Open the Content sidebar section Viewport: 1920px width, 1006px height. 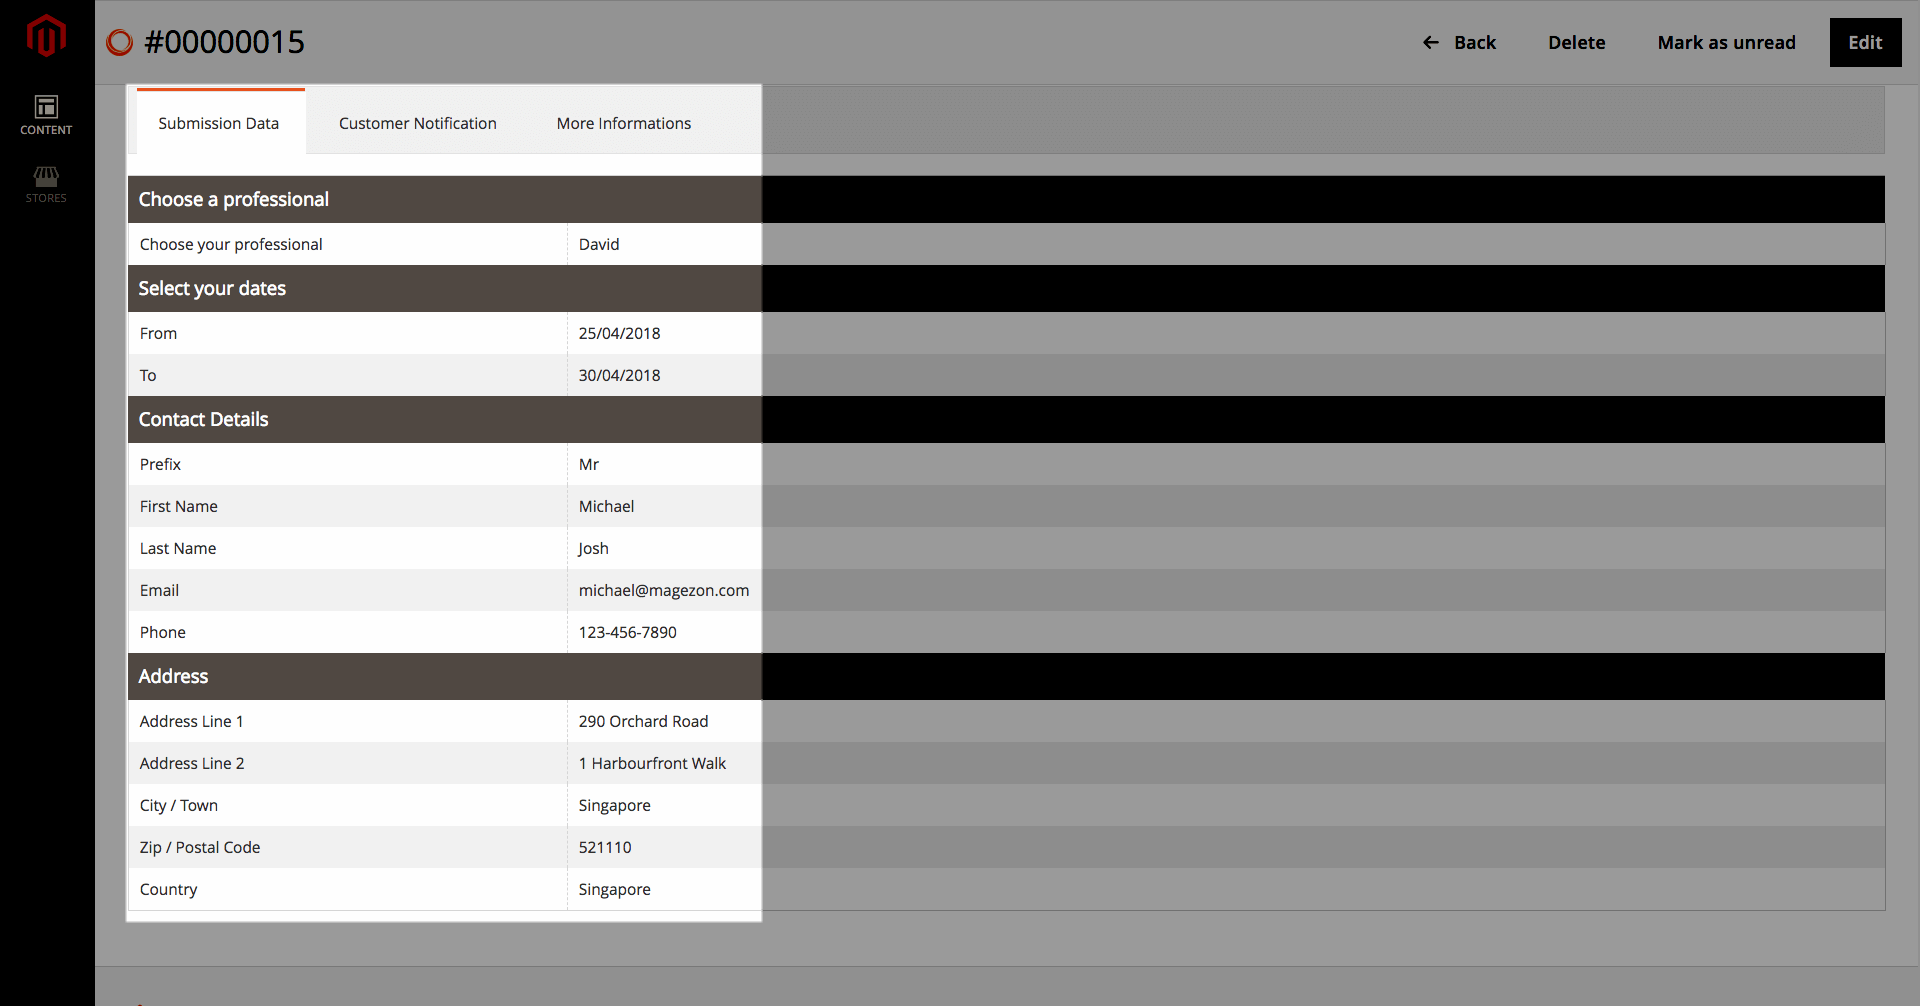[x=46, y=115]
